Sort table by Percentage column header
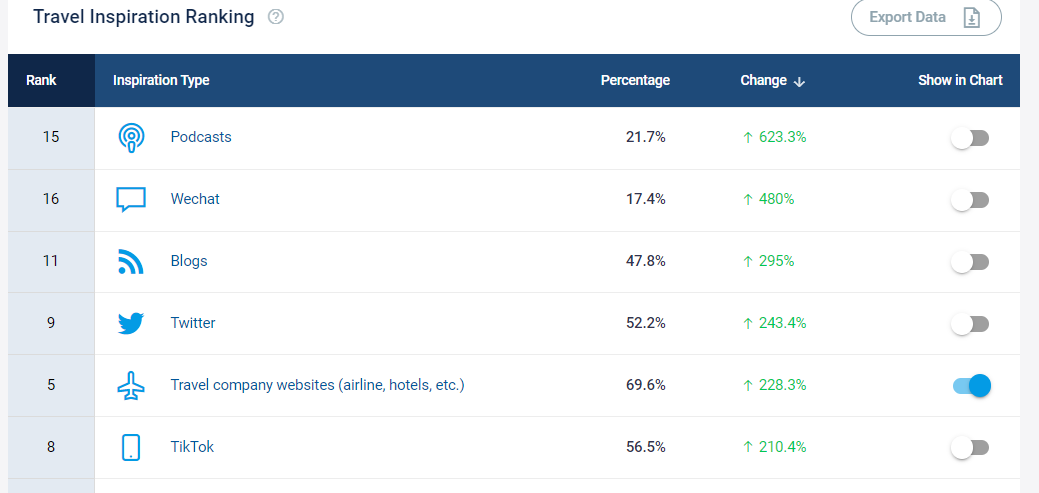This screenshot has width=1039, height=493. tap(635, 80)
